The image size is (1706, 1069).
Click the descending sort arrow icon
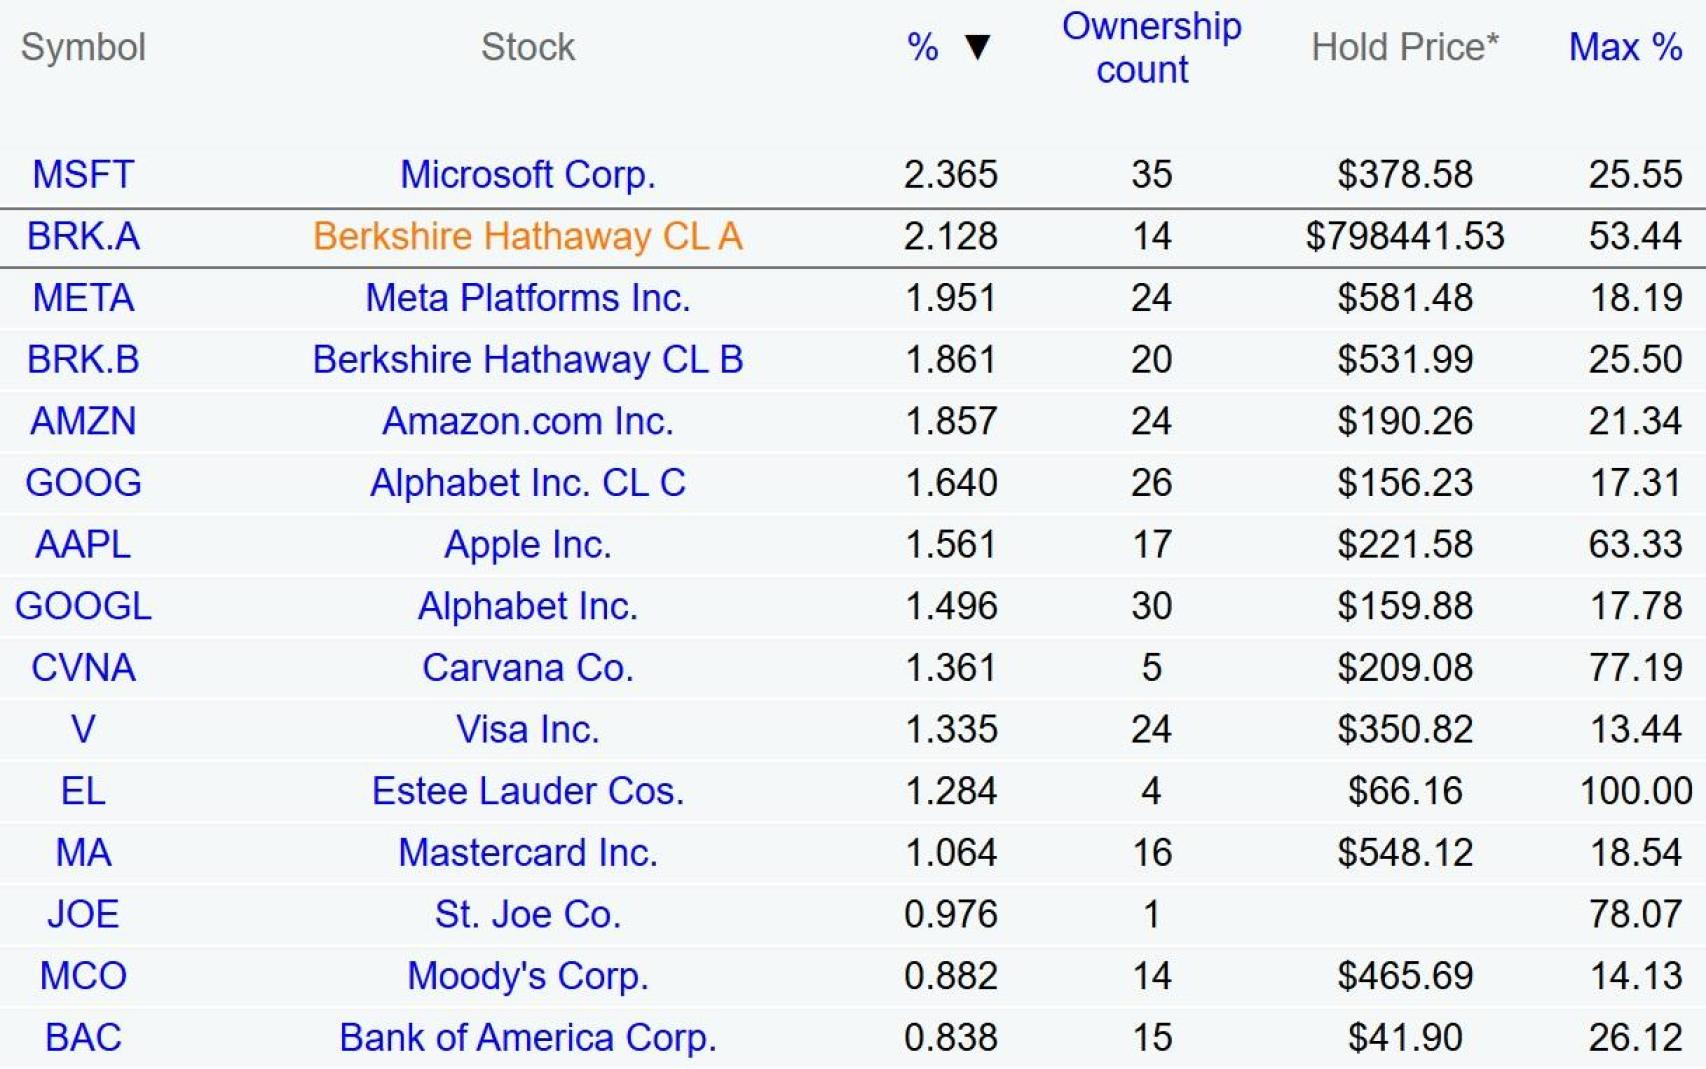[x=977, y=47]
